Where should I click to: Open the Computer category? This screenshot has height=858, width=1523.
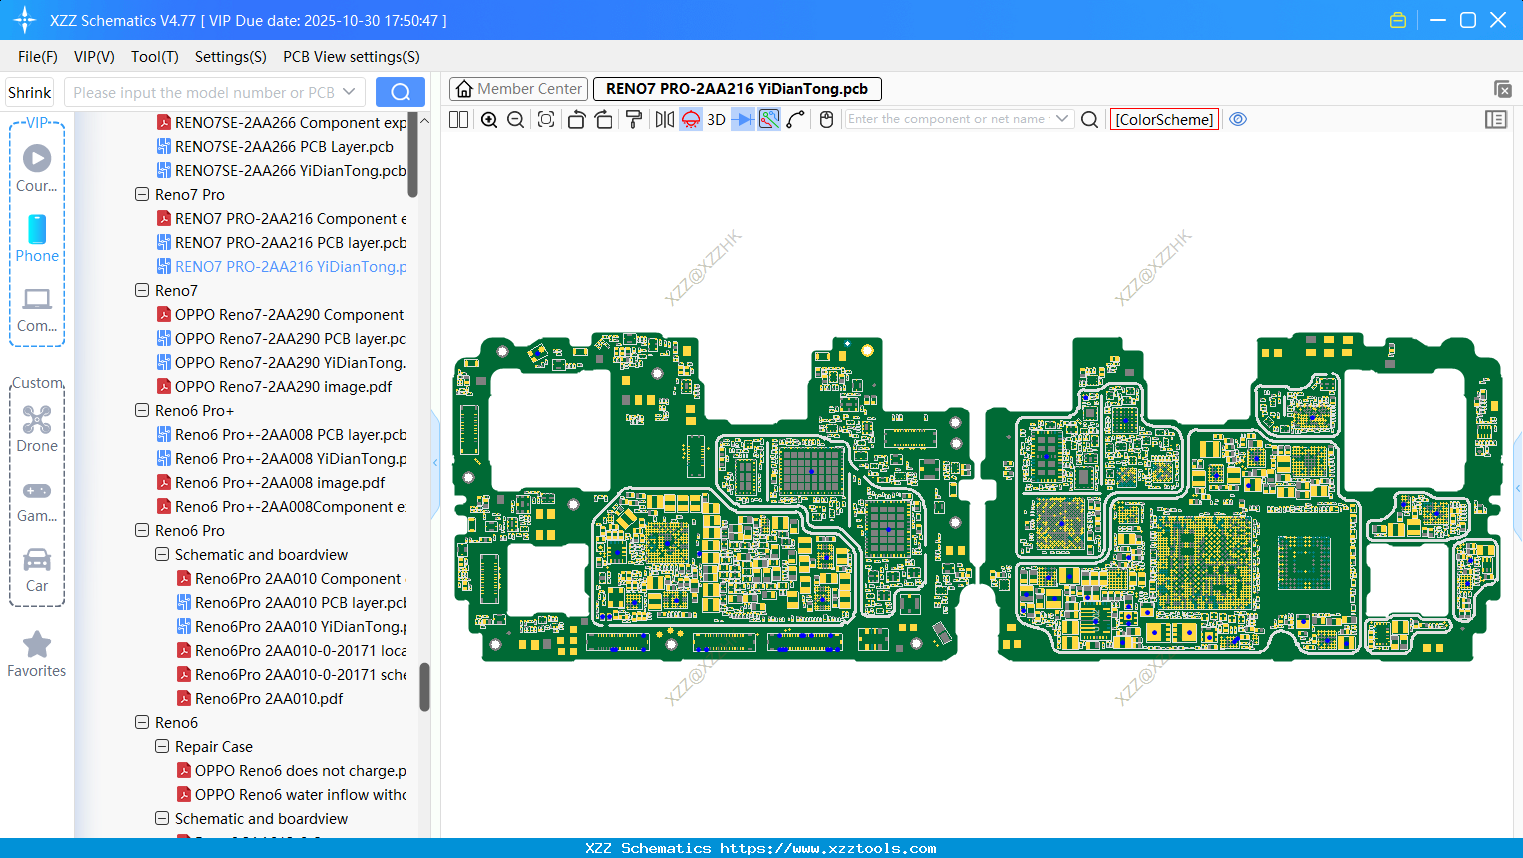pyautogui.click(x=37, y=309)
